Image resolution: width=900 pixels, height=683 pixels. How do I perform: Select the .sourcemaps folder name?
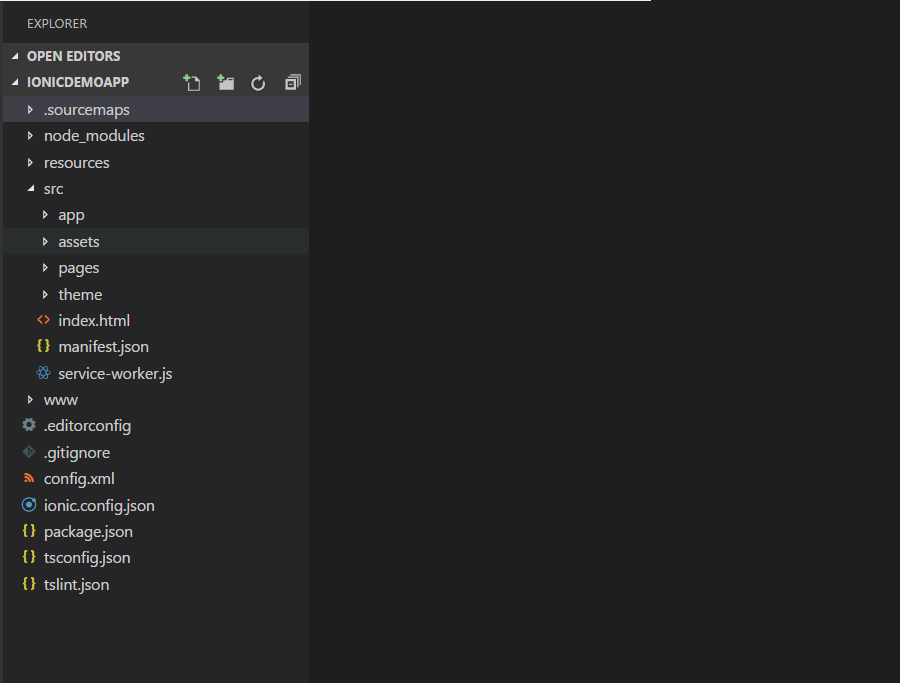click(x=87, y=110)
